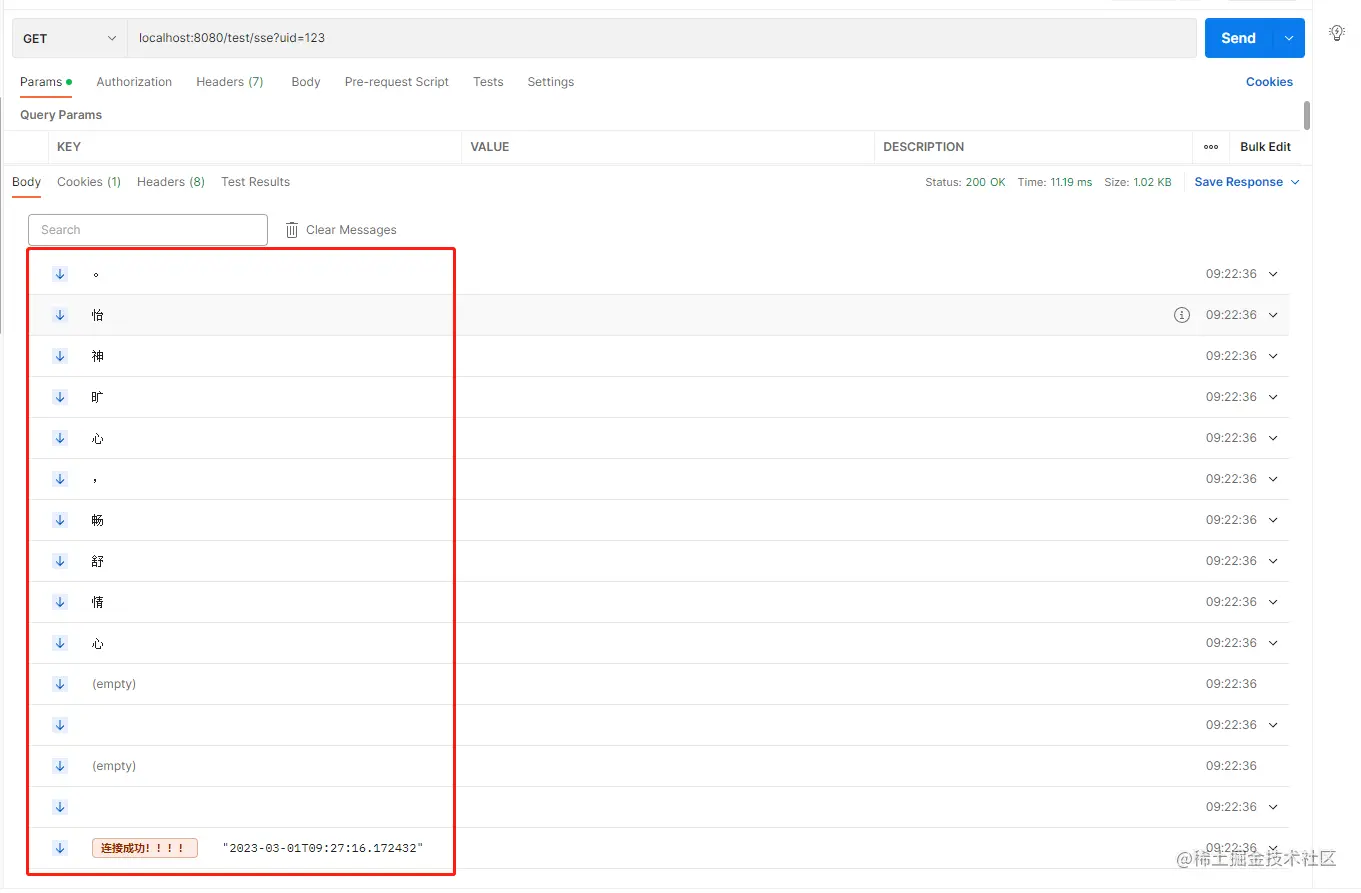Switch to the Test Results tab
Screen dimensions: 1361x893
255,182
